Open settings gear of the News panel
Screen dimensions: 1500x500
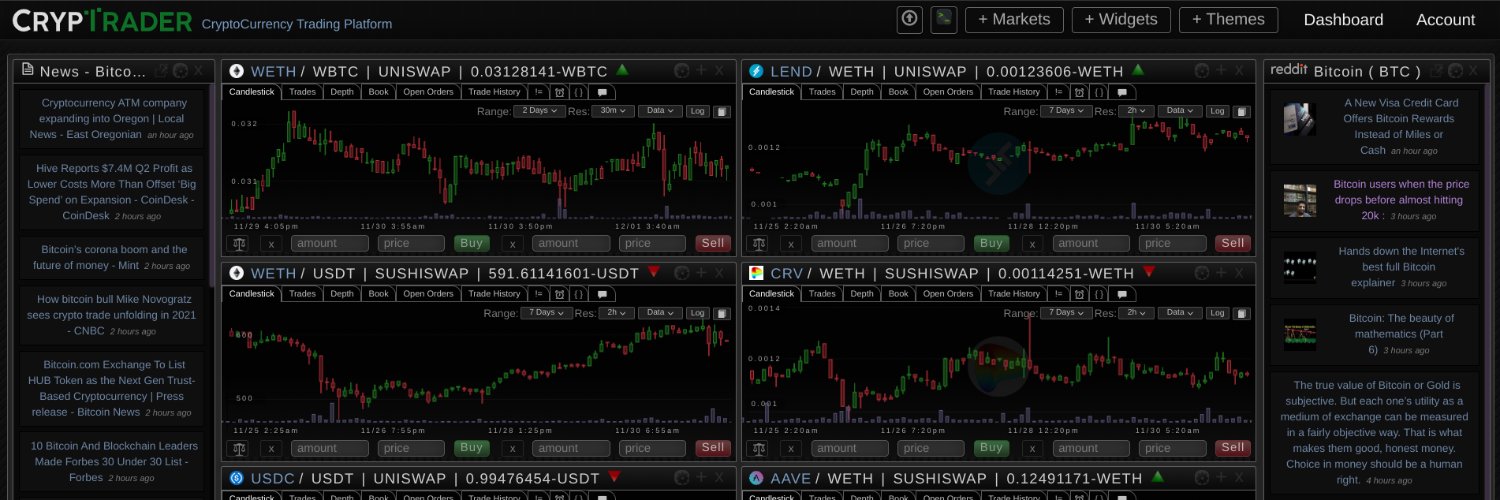(x=180, y=71)
